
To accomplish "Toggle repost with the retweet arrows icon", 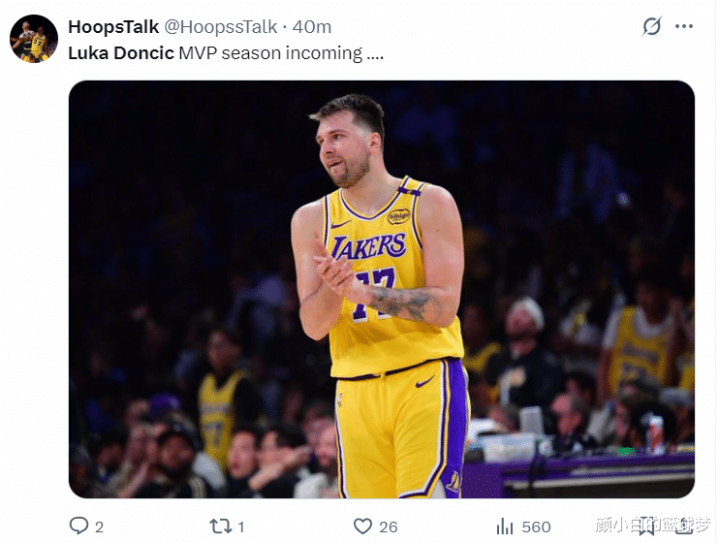I will tap(220, 525).
